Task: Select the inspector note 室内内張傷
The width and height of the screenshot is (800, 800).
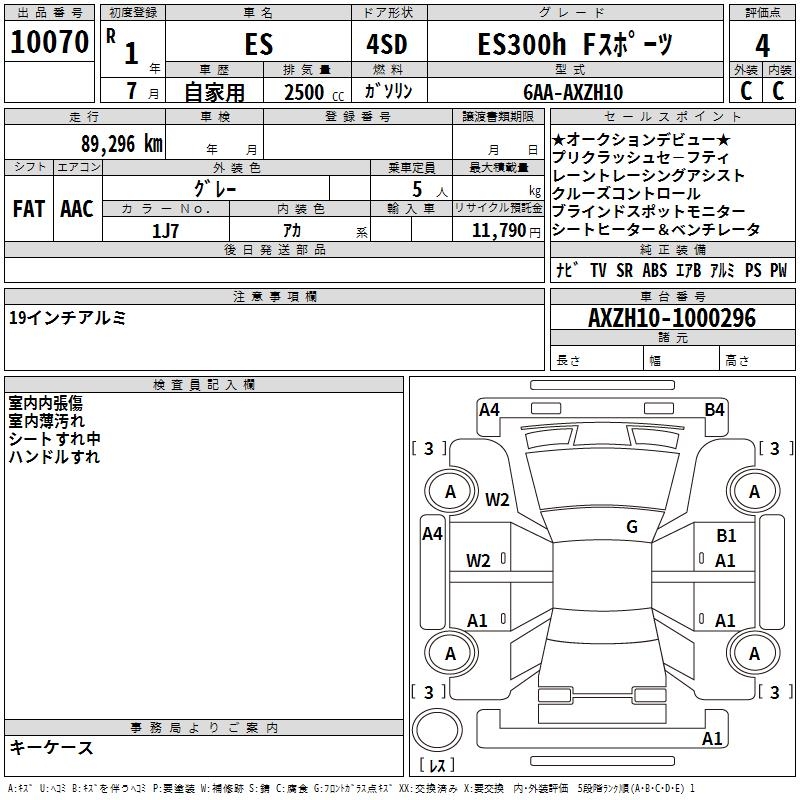Action: 45,403
